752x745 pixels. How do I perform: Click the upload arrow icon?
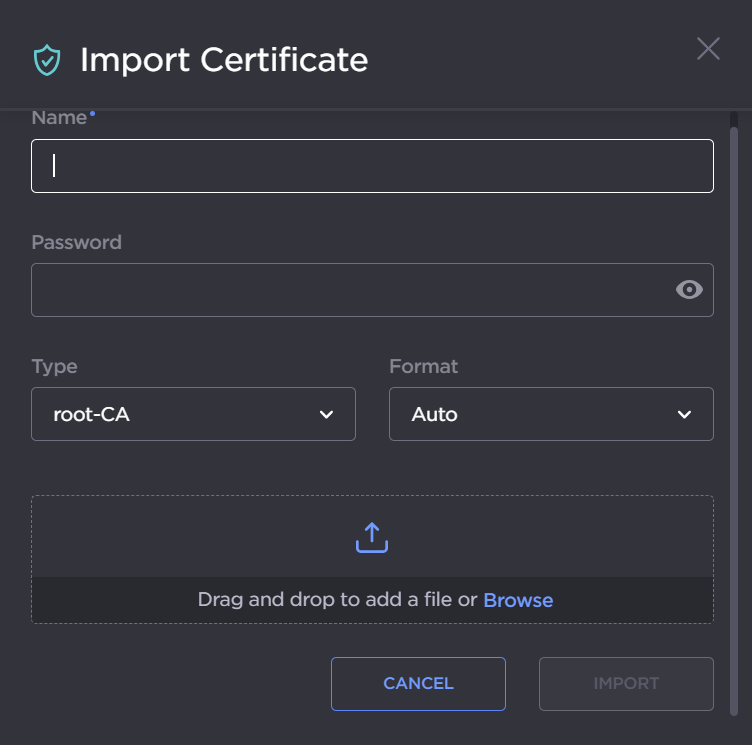(372, 537)
